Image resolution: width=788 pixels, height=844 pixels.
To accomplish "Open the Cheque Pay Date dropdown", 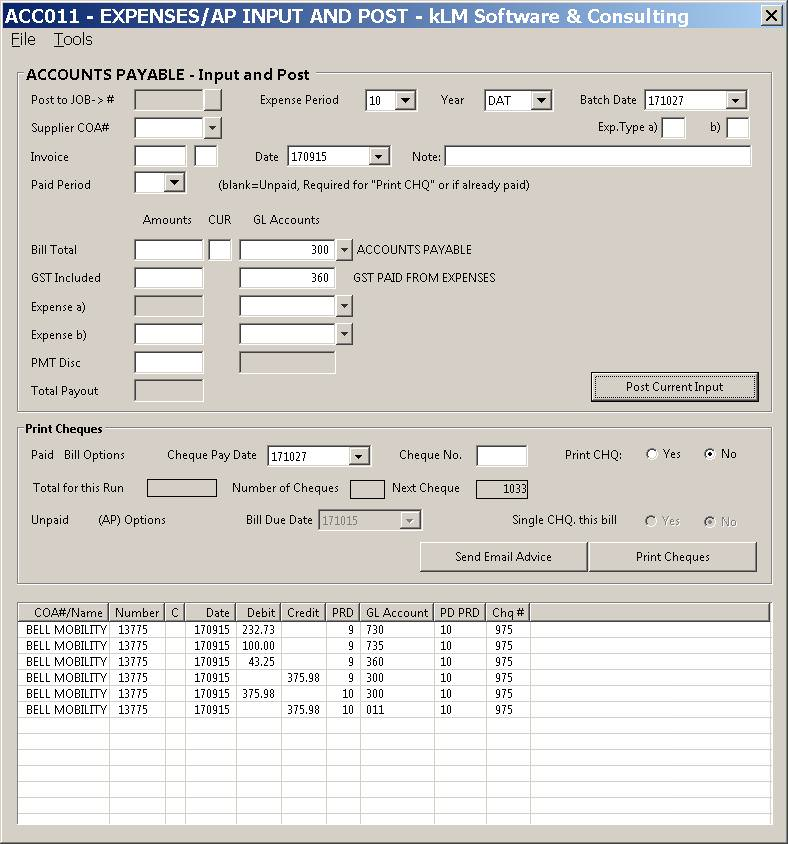I will (358, 456).
